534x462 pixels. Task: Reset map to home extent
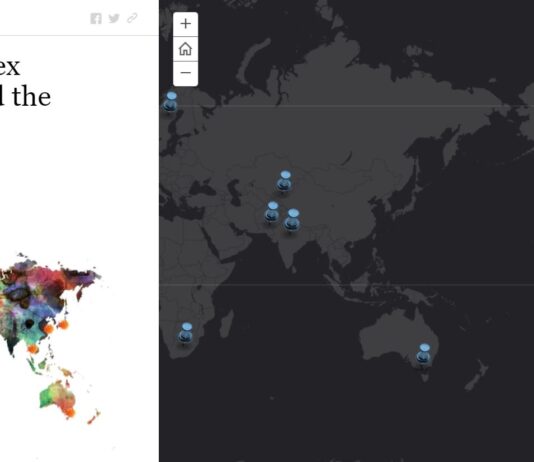[186, 49]
